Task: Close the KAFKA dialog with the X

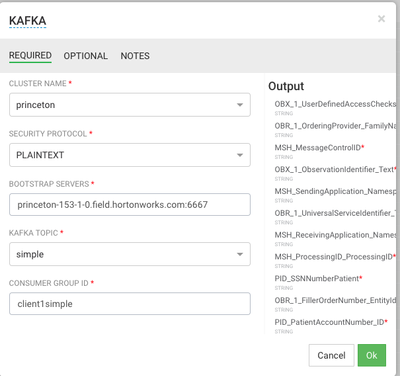Action: 381,19
